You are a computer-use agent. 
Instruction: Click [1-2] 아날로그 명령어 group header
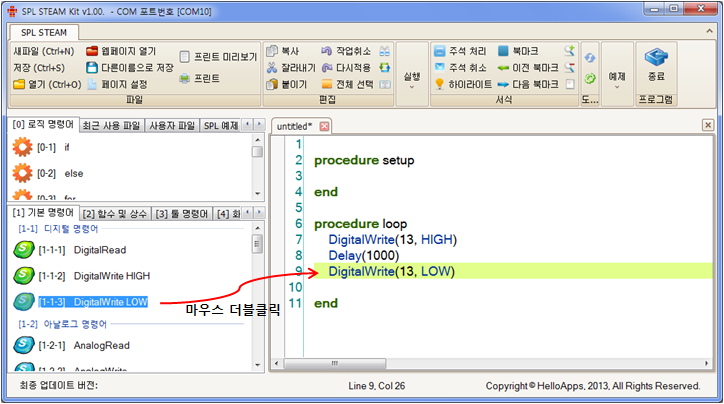(62, 324)
